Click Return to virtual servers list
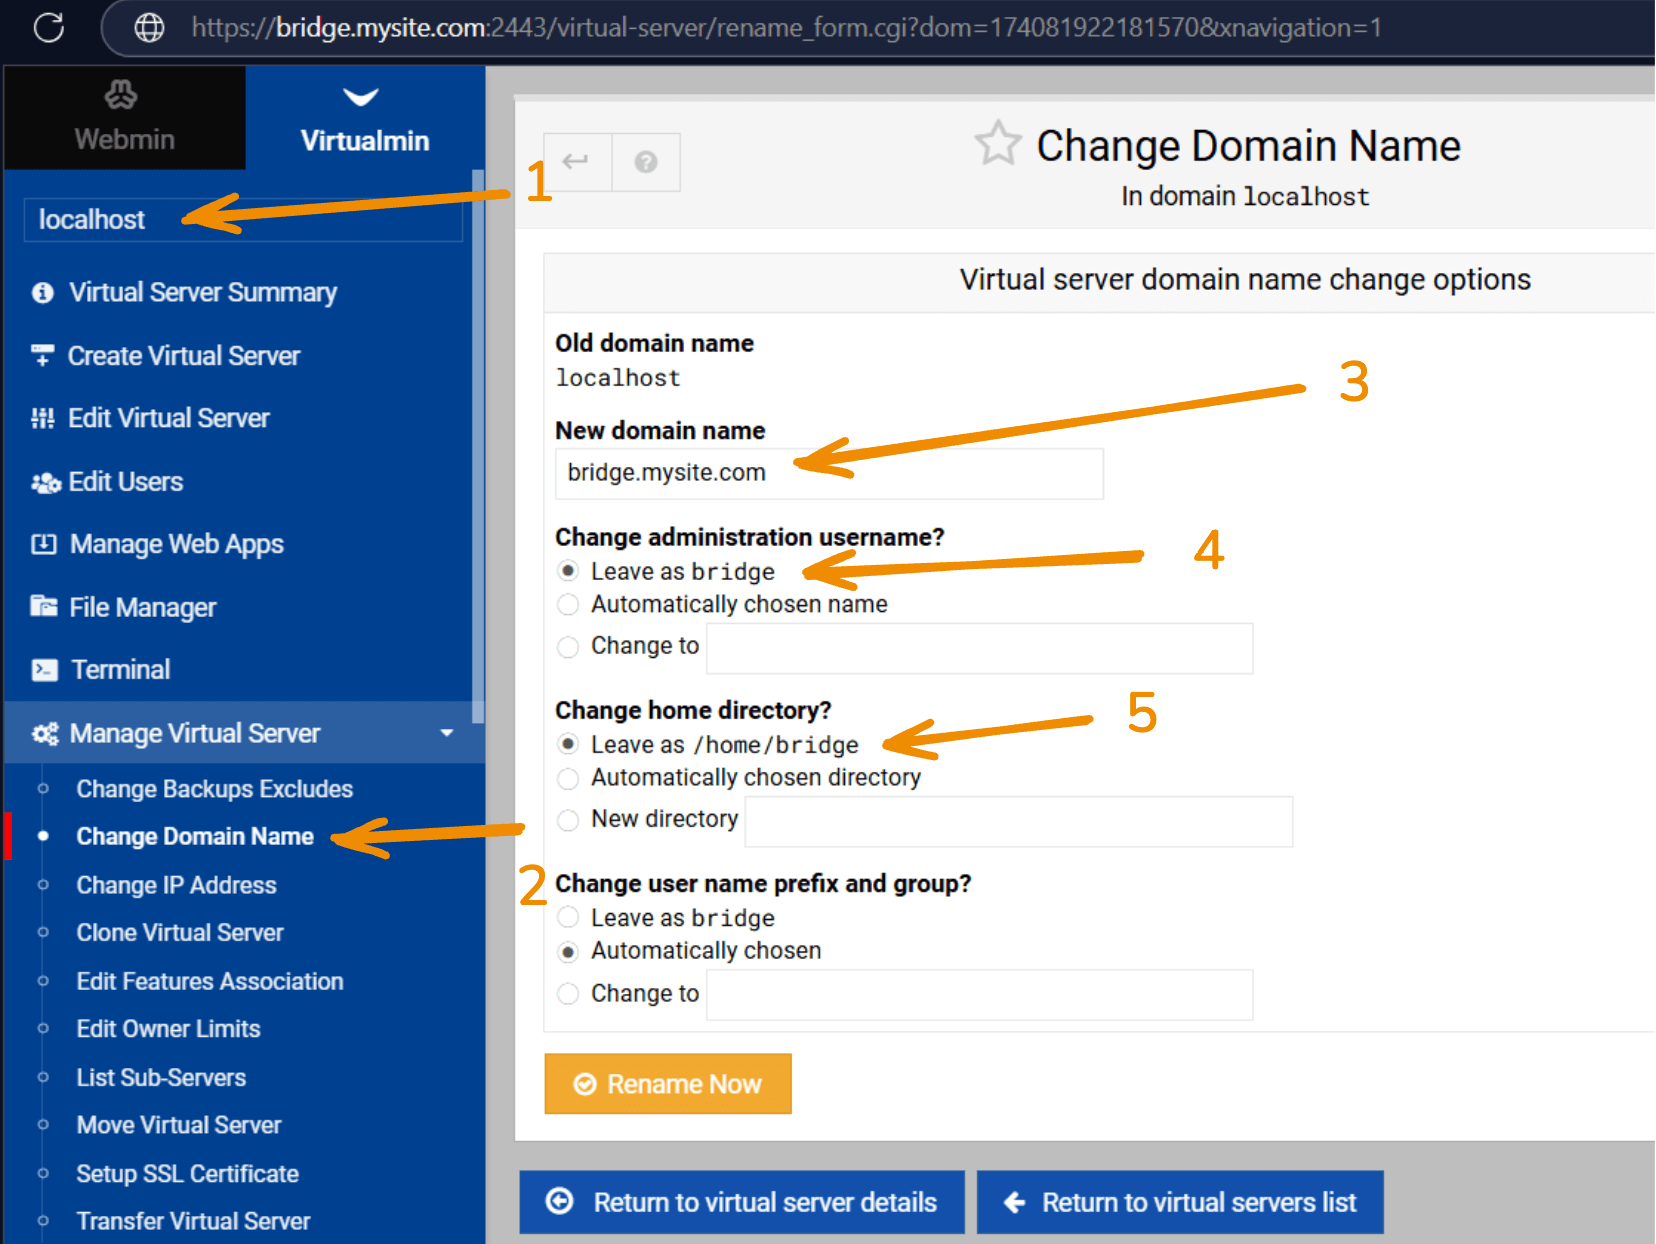The image size is (1656, 1244). pyautogui.click(x=1180, y=1202)
